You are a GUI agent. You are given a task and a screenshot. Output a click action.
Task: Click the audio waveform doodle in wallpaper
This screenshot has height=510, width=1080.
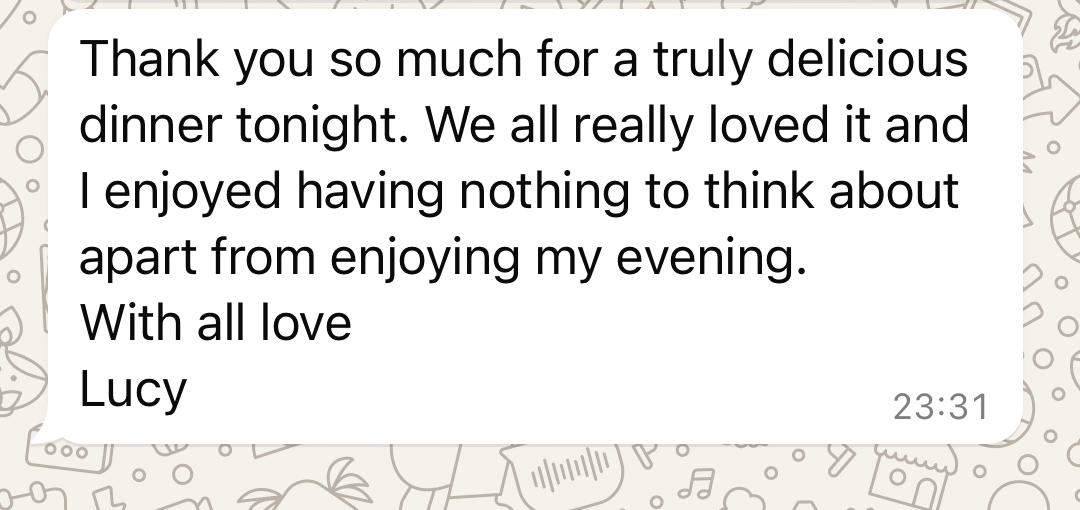pyautogui.click(x=568, y=472)
